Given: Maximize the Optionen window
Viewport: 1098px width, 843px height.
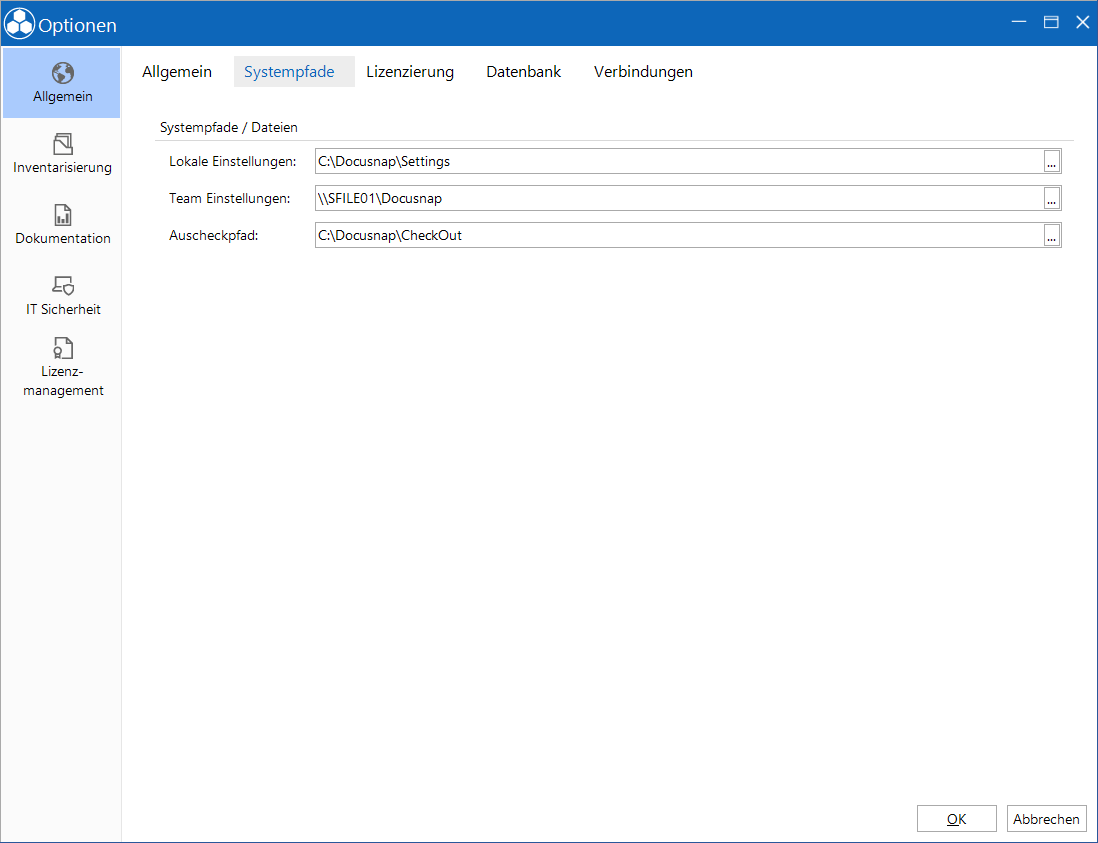Looking at the screenshot, I should pyautogui.click(x=1051, y=22).
